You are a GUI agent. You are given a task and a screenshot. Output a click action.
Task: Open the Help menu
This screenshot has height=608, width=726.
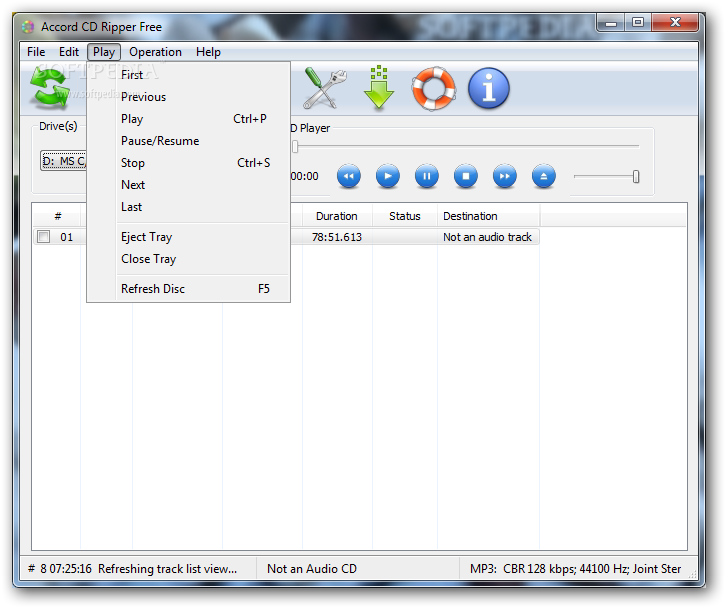[208, 52]
